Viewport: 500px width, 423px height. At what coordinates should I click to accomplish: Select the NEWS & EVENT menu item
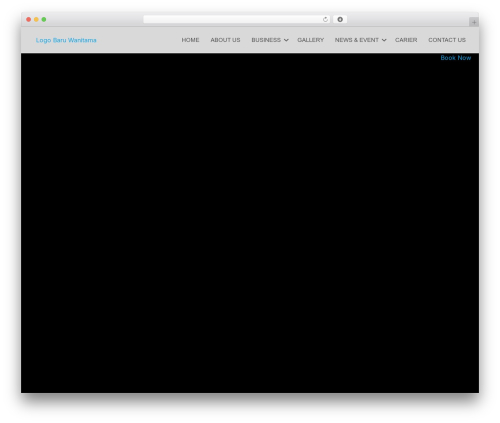point(357,40)
